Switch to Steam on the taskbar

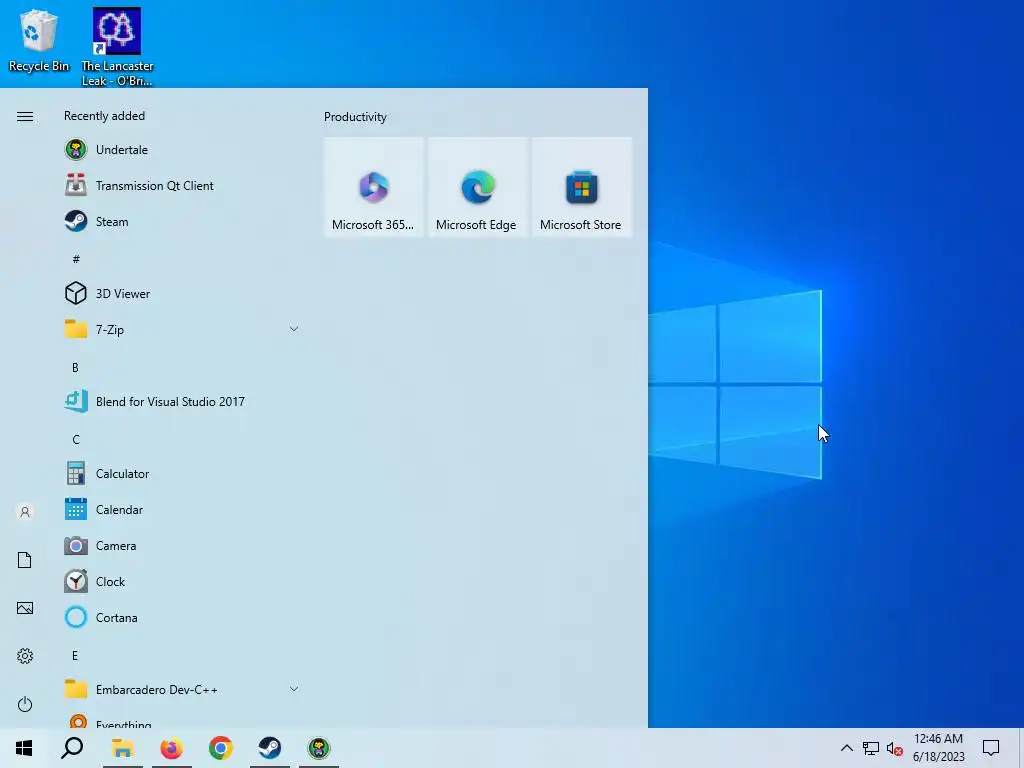pyautogui.click(x=270, y=748)
